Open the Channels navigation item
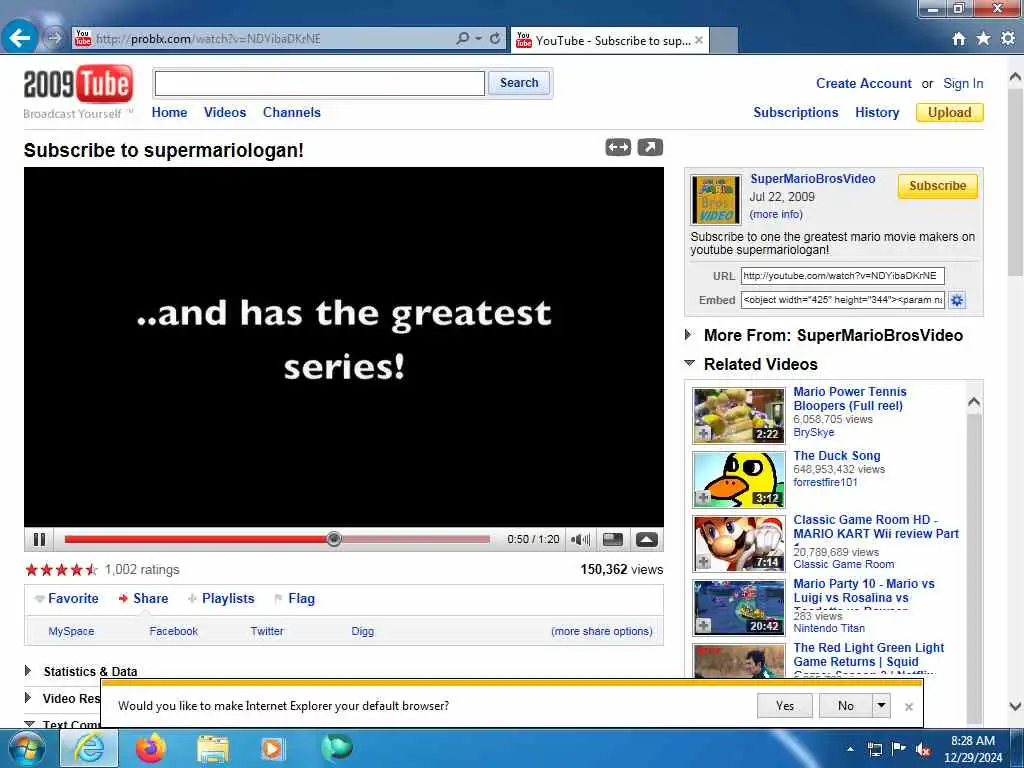This screenshot has width=1024, height=768. tap(291, 112)
